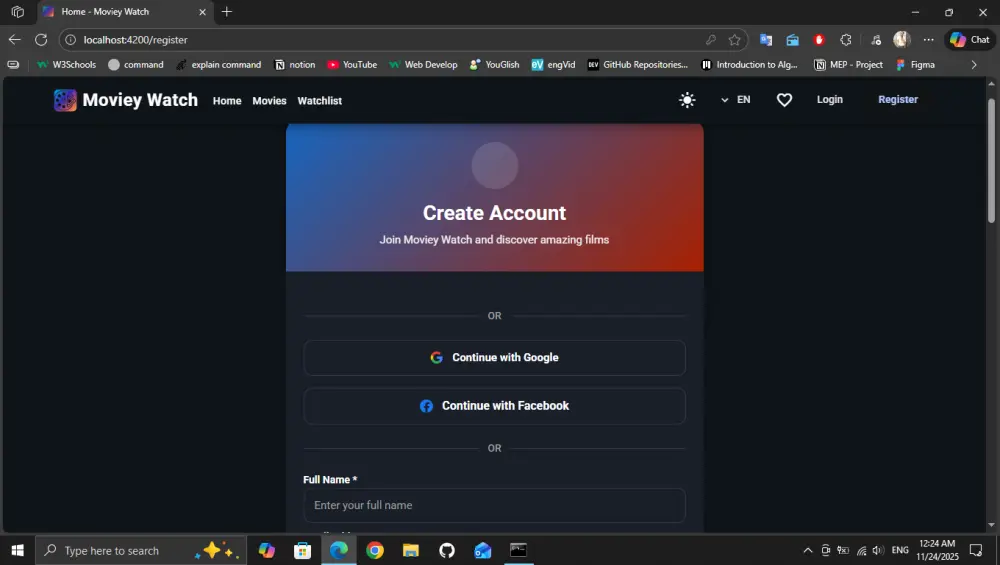Open the Introduction to Alg... bookmark
This screenshot has height=565, width=1000.
749,64
